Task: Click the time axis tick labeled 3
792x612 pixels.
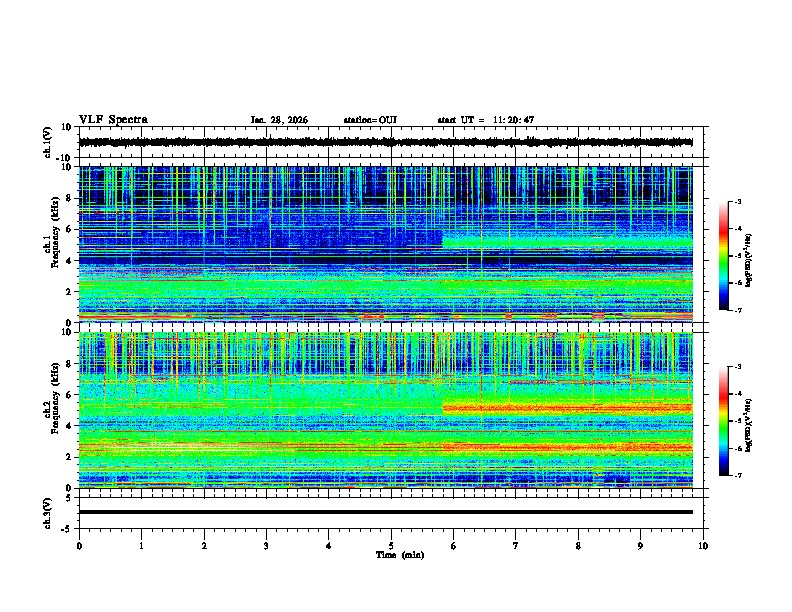Action: point(266,546)
